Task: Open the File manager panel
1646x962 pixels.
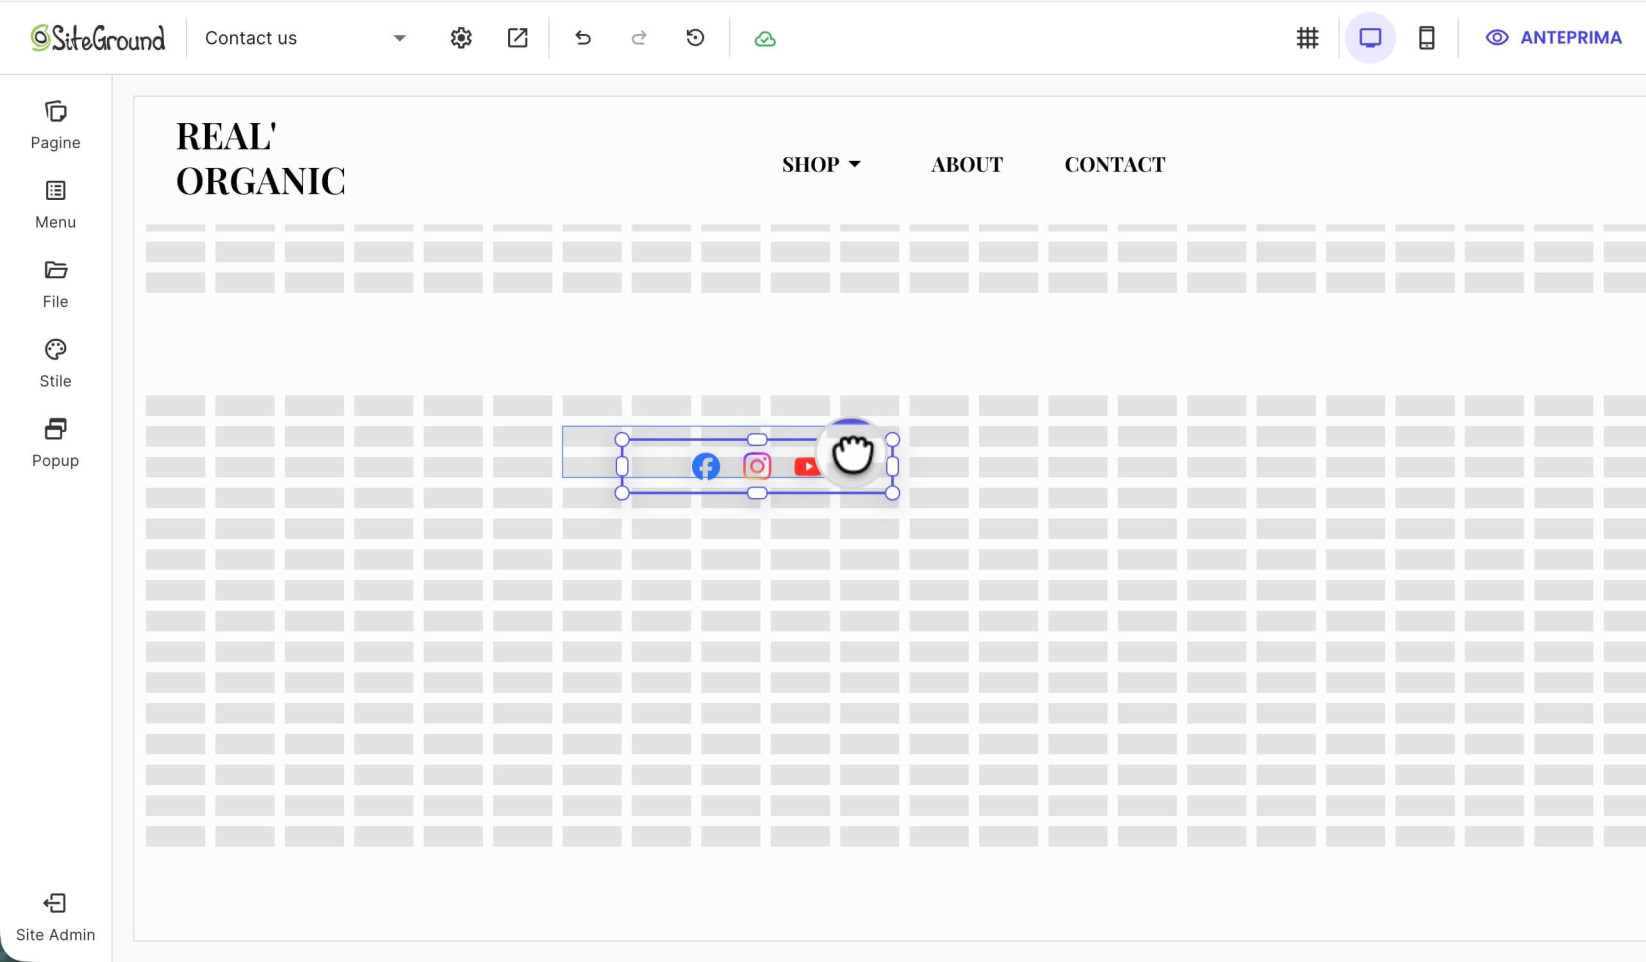Action: (55, 284)
